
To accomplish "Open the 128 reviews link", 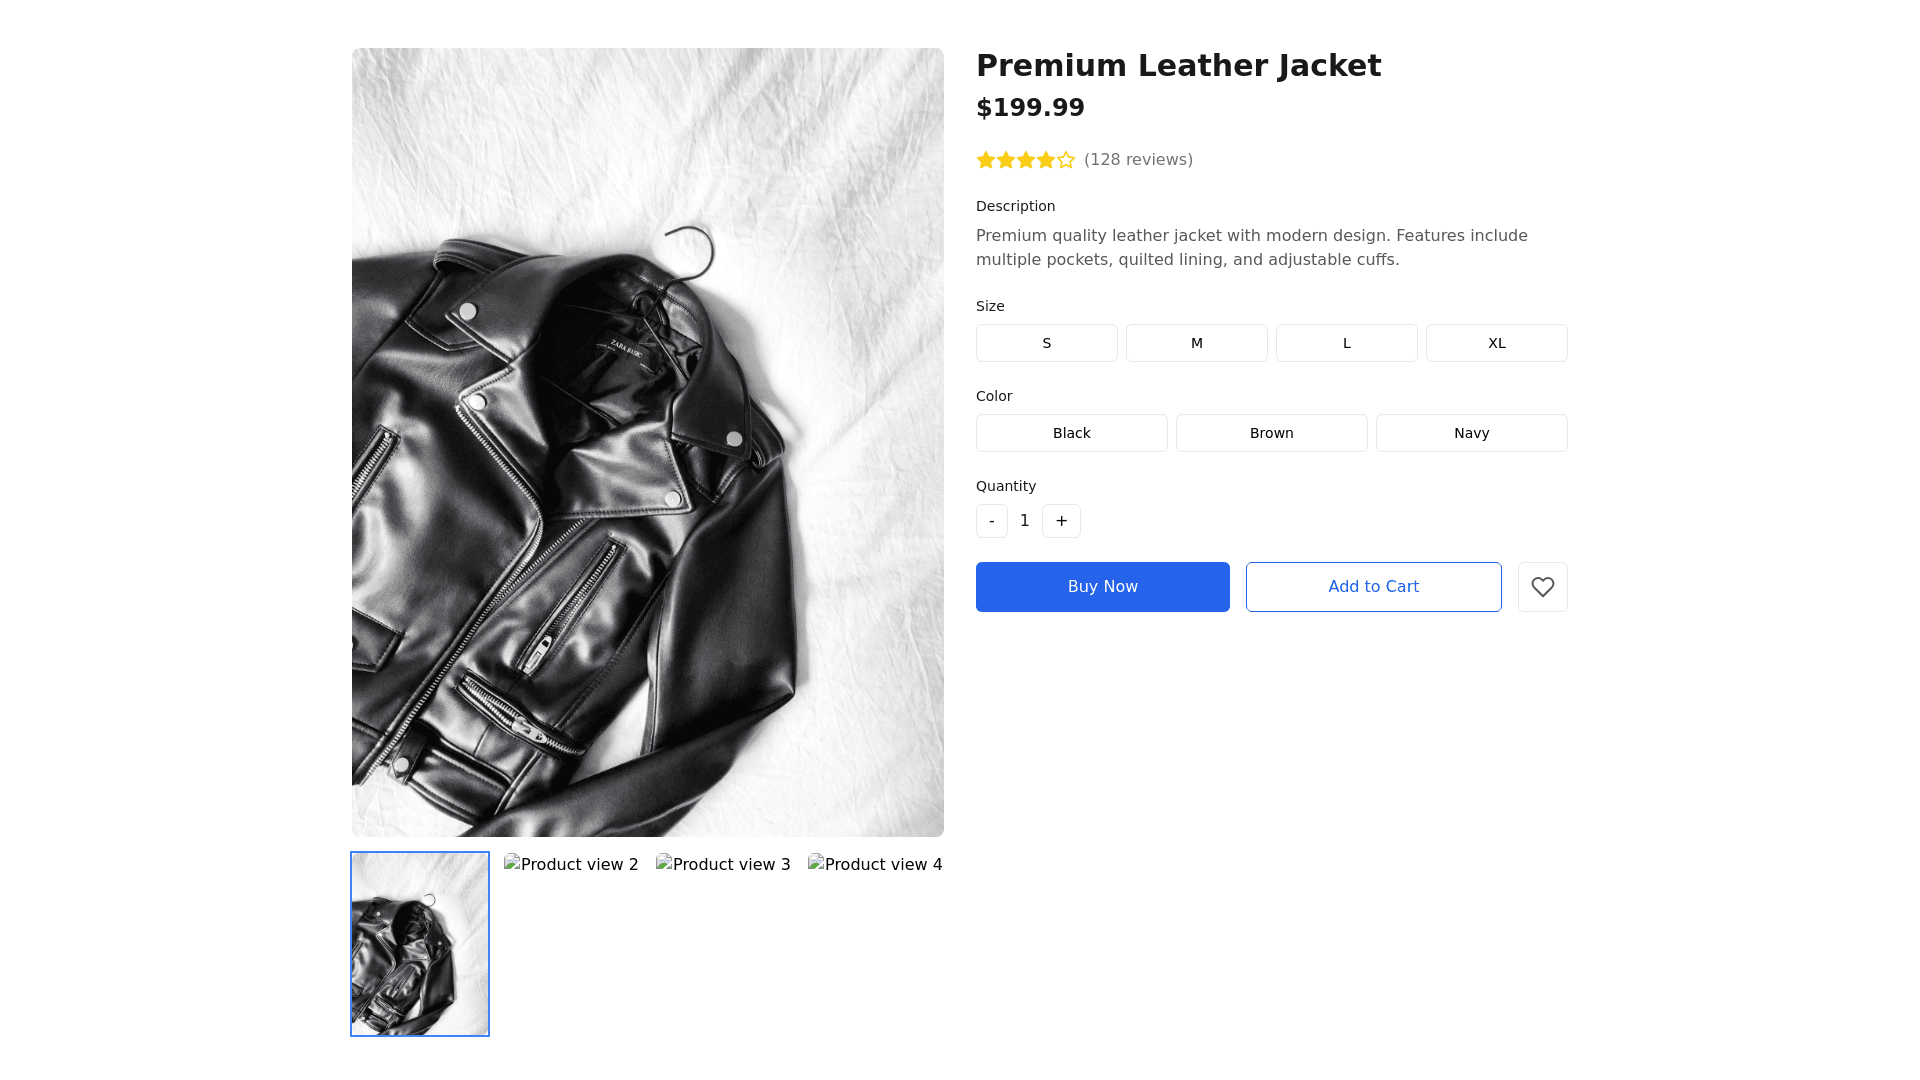I will (1138, 160).
